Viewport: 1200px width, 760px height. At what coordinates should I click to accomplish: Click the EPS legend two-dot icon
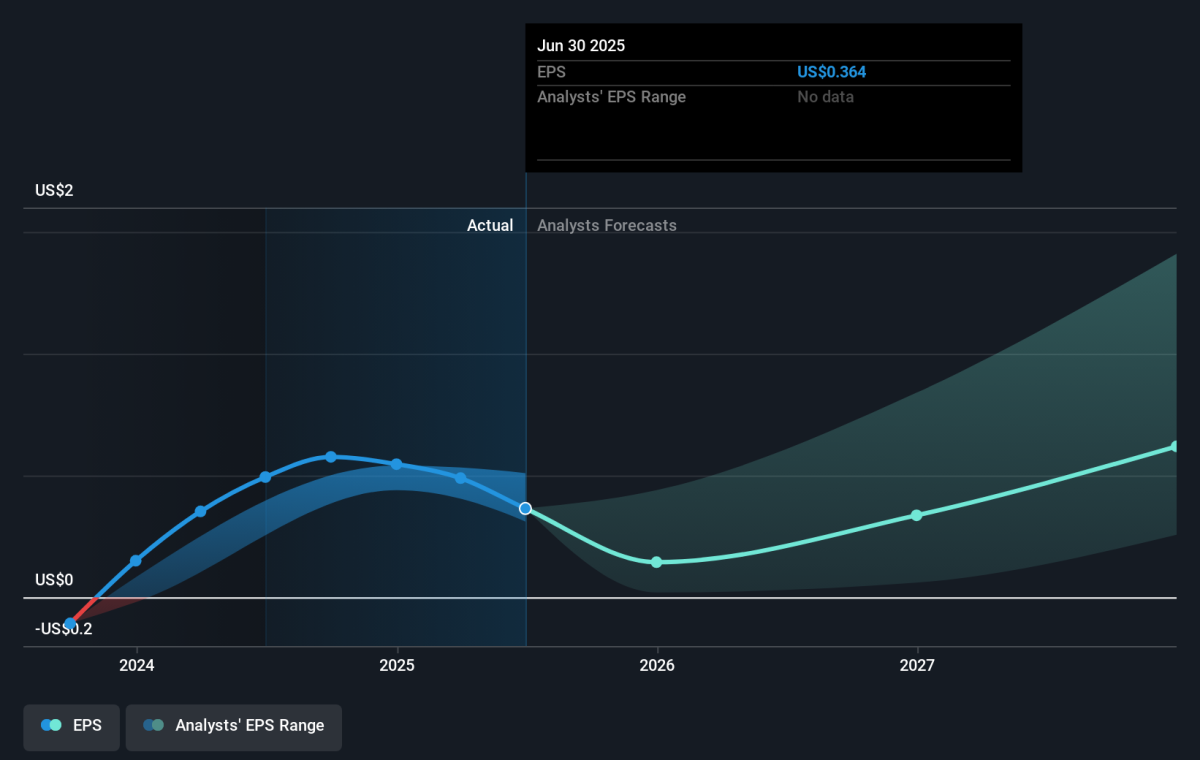[x=51, y=726]
